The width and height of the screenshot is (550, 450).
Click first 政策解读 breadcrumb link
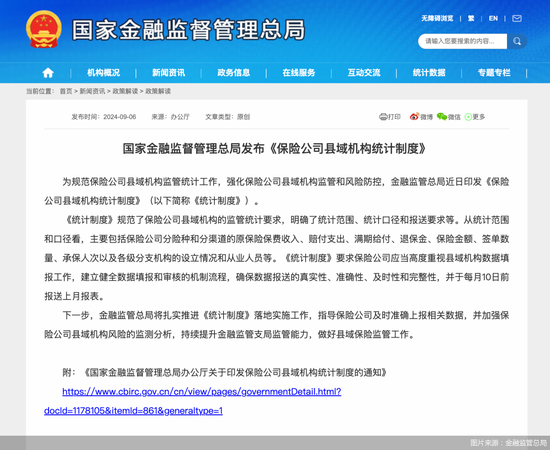coord(125,91)
